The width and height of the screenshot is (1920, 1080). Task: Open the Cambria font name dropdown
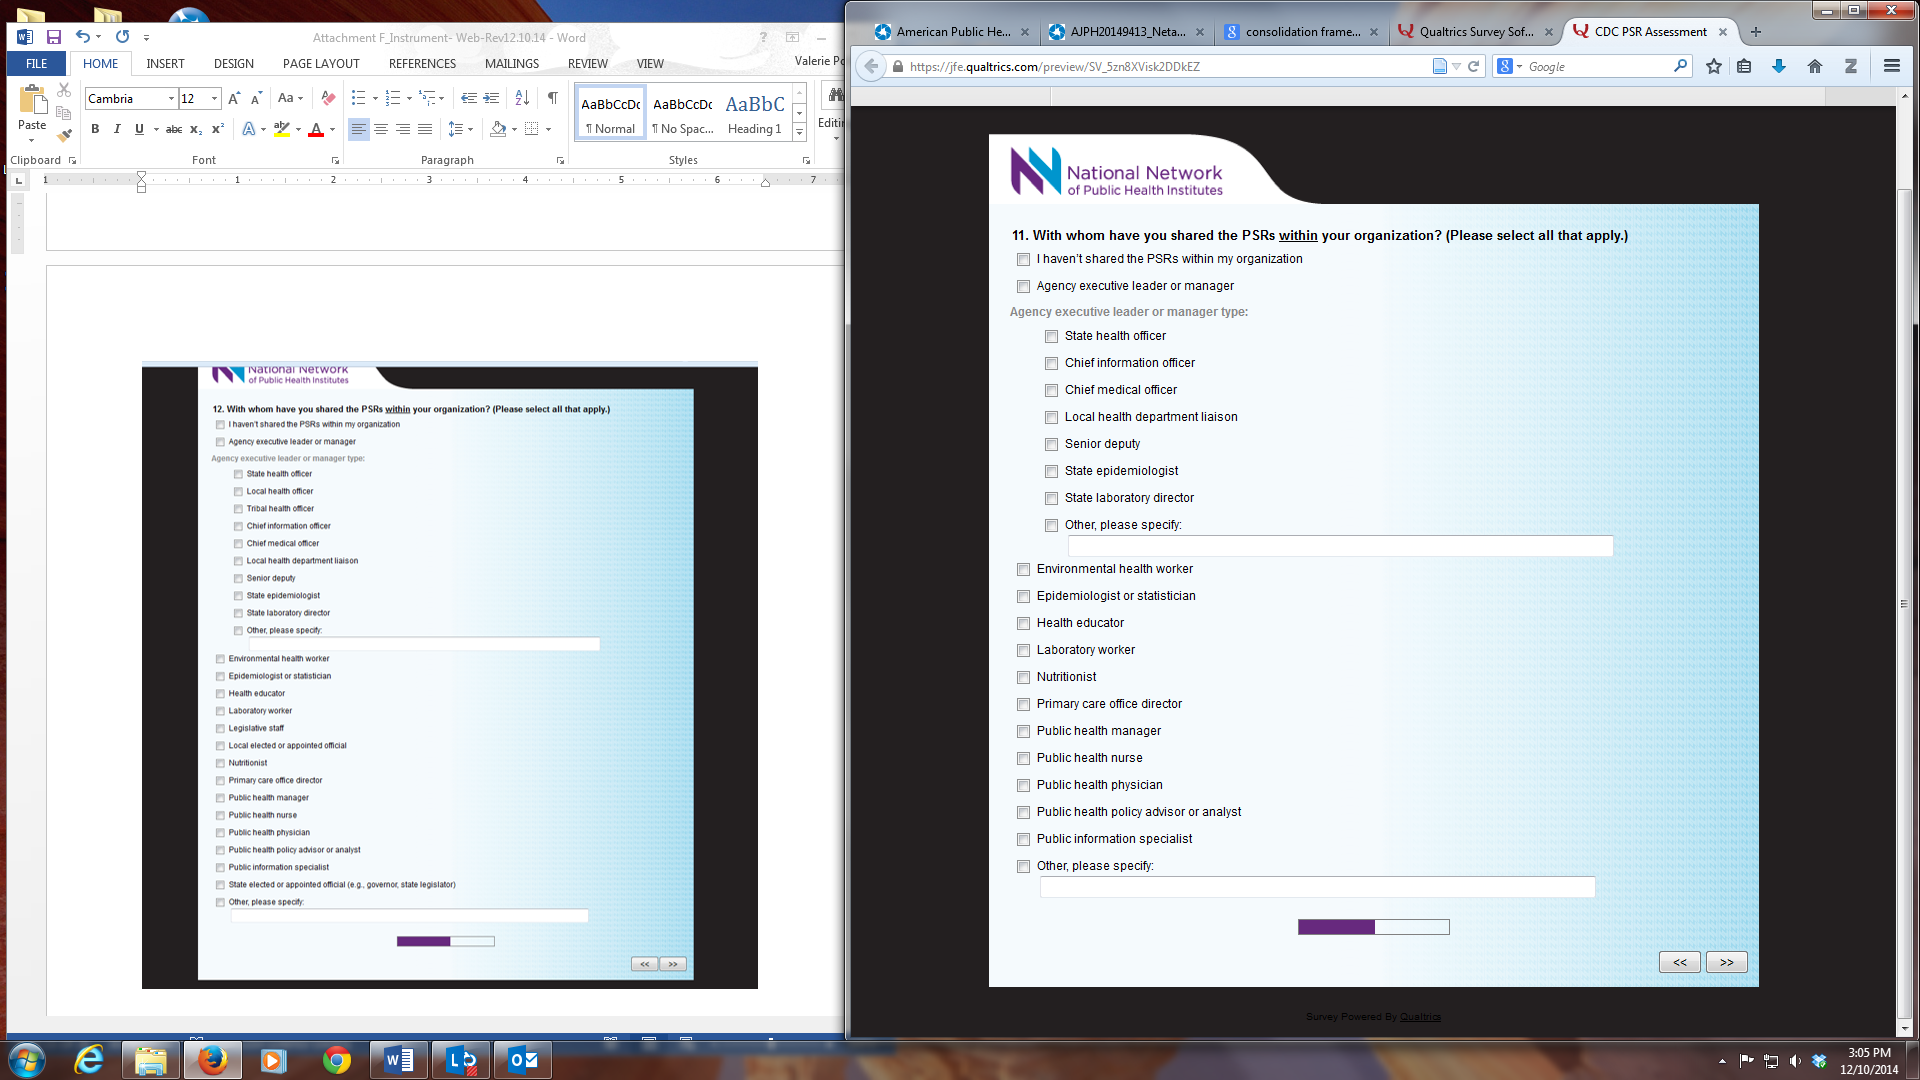coord(171,98)
